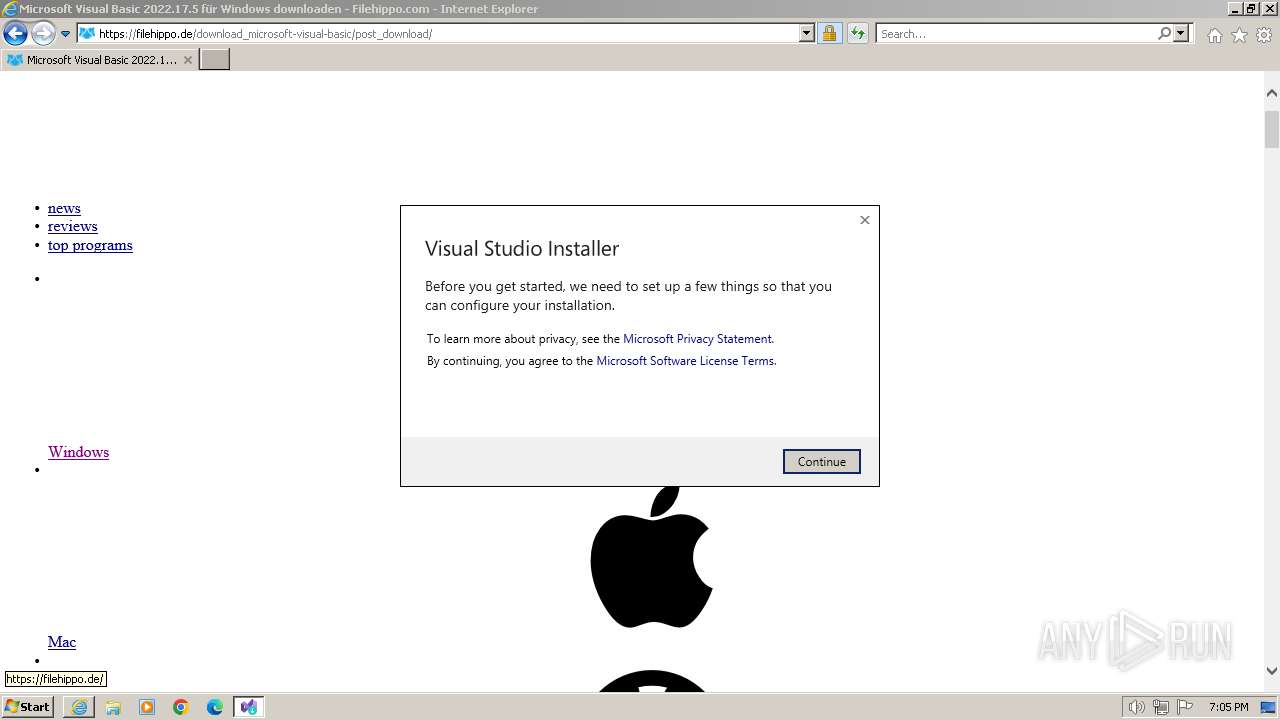Open the search provider dropdown arrow
This screenshot has width=1280, height=720.
click(1181, 33)
